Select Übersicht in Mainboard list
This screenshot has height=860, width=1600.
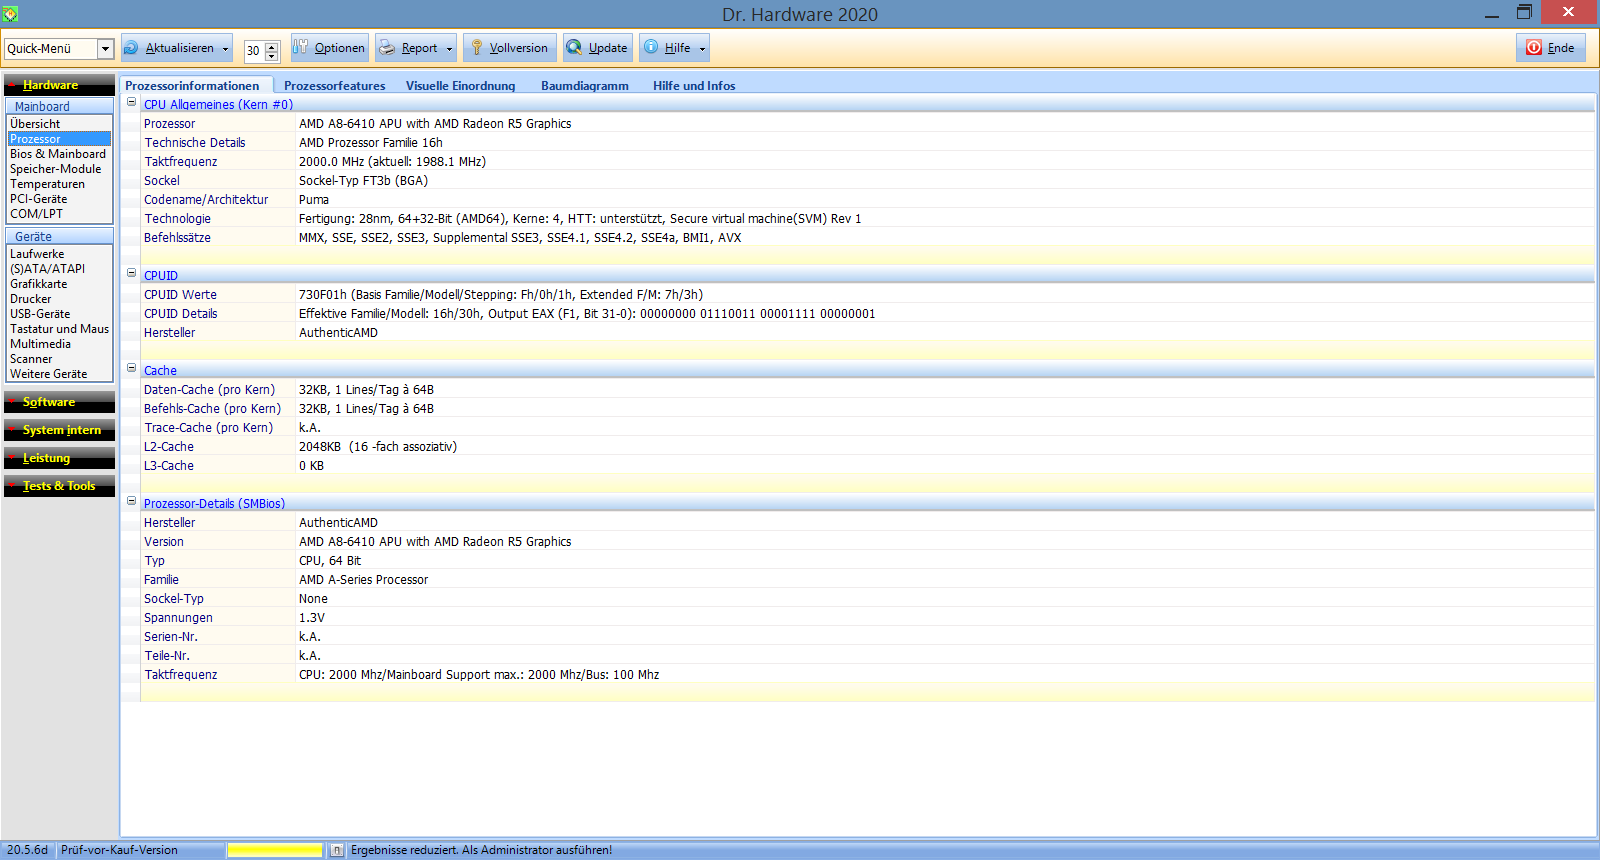click(x=60, y=124)
